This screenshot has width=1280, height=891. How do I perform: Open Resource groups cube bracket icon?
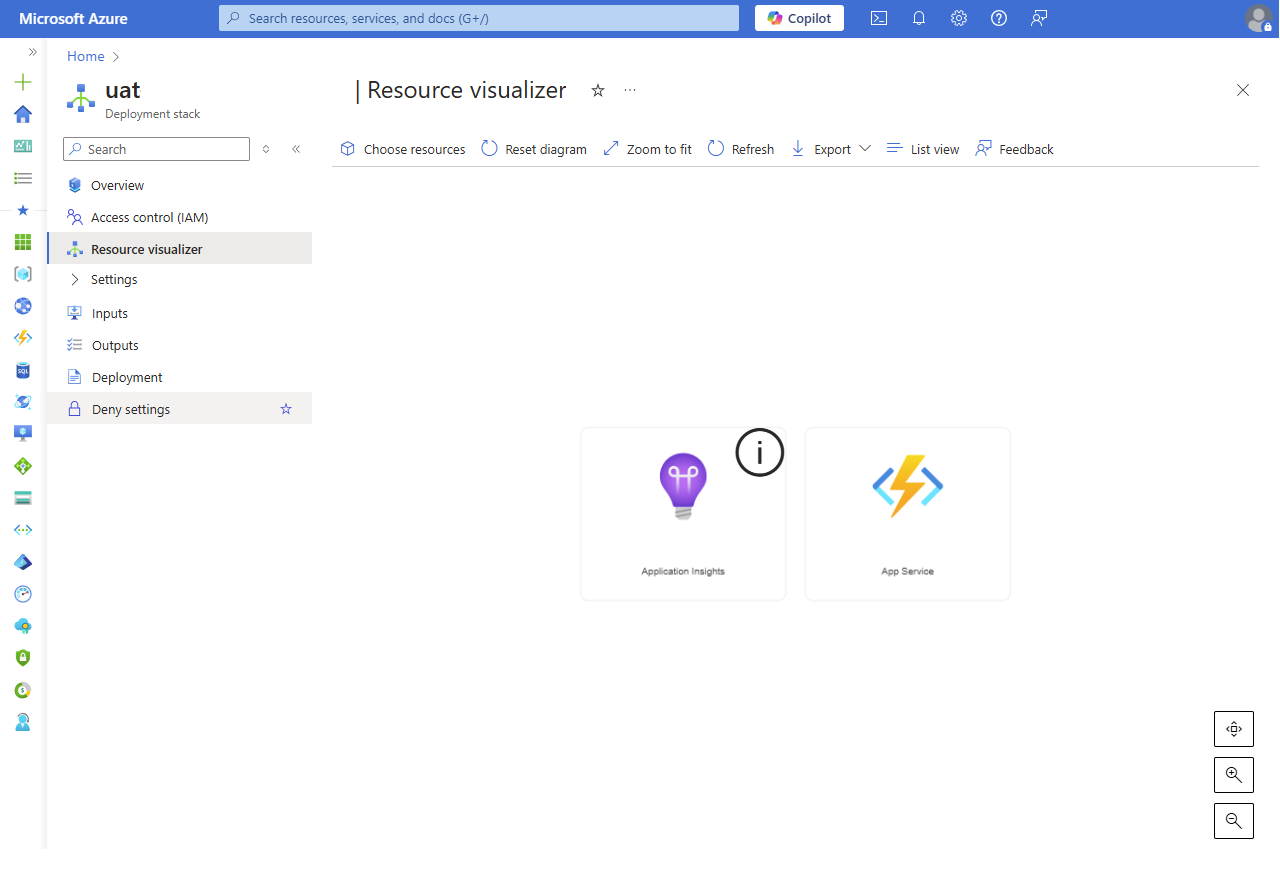click(x=23, y=274)
